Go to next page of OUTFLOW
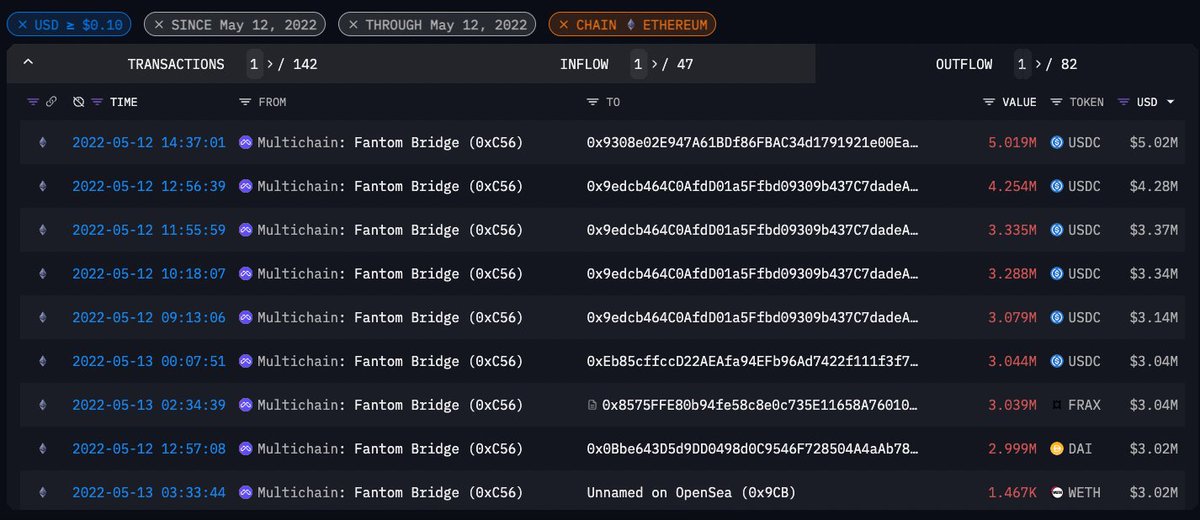 [x=1040, y=64]
